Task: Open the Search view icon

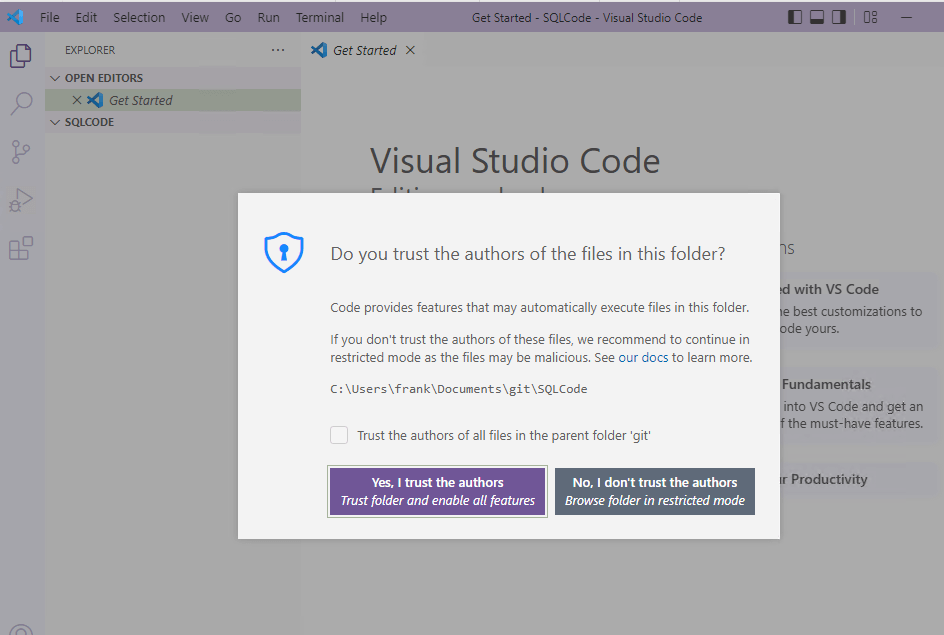Action: click(21, 104)
